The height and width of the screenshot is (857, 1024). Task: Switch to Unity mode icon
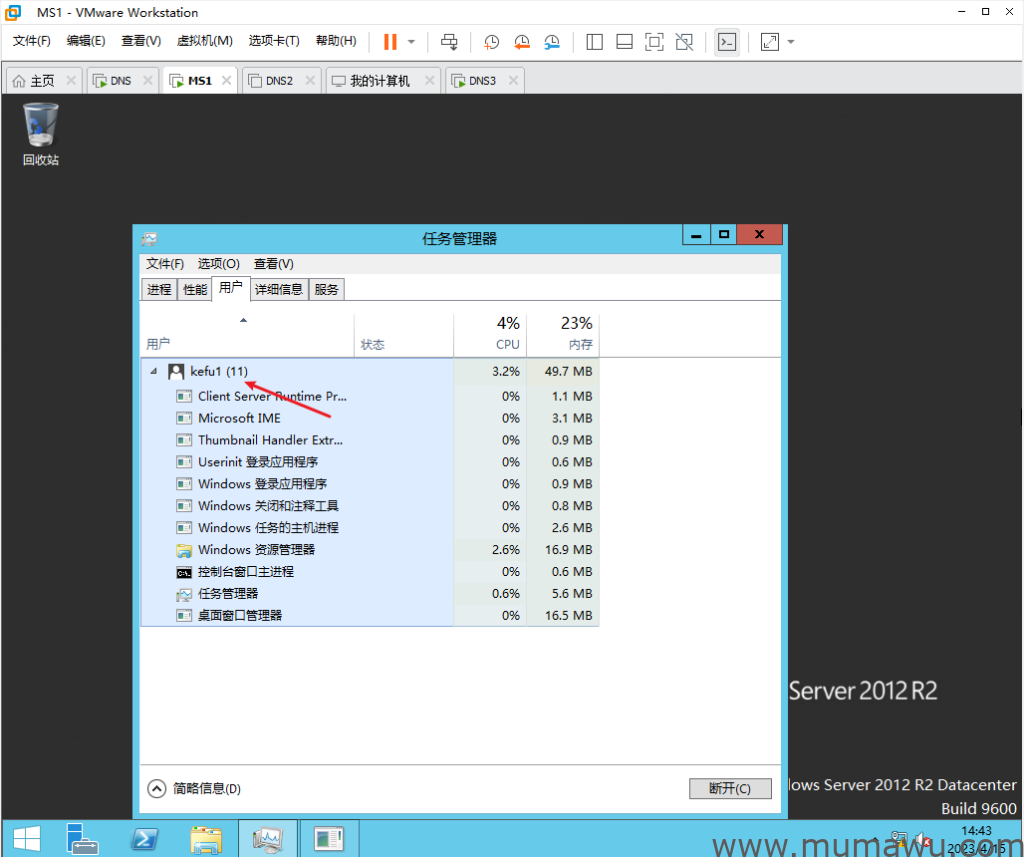[684, 42]
